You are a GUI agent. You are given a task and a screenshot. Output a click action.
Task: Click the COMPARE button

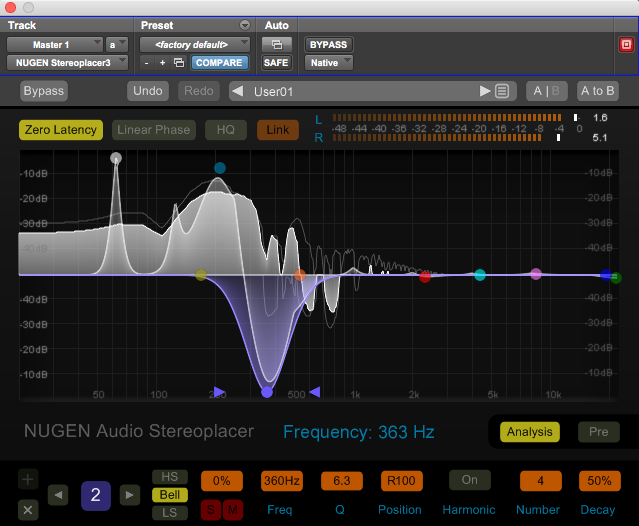(219, 63)
